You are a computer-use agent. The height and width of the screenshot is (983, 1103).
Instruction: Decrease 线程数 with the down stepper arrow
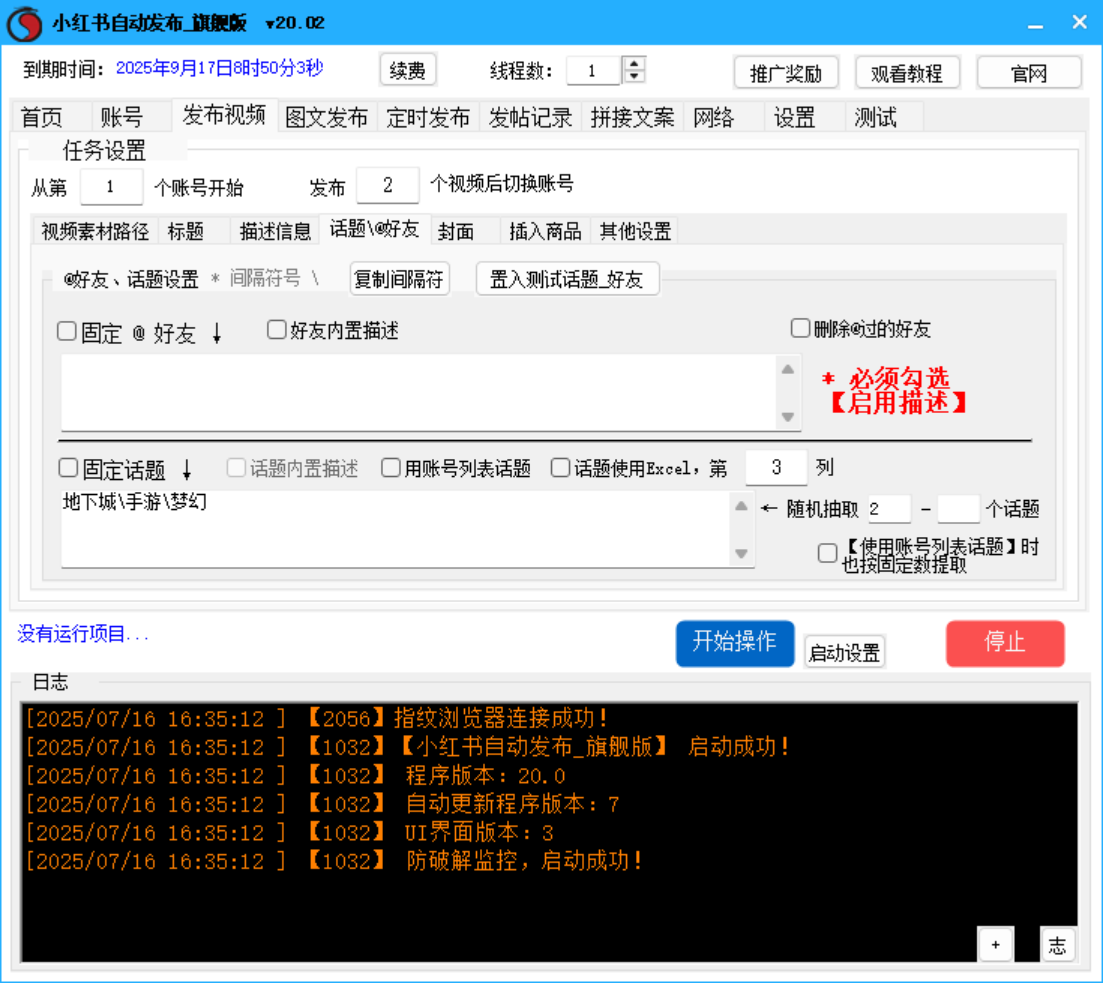tap(635, 76)
